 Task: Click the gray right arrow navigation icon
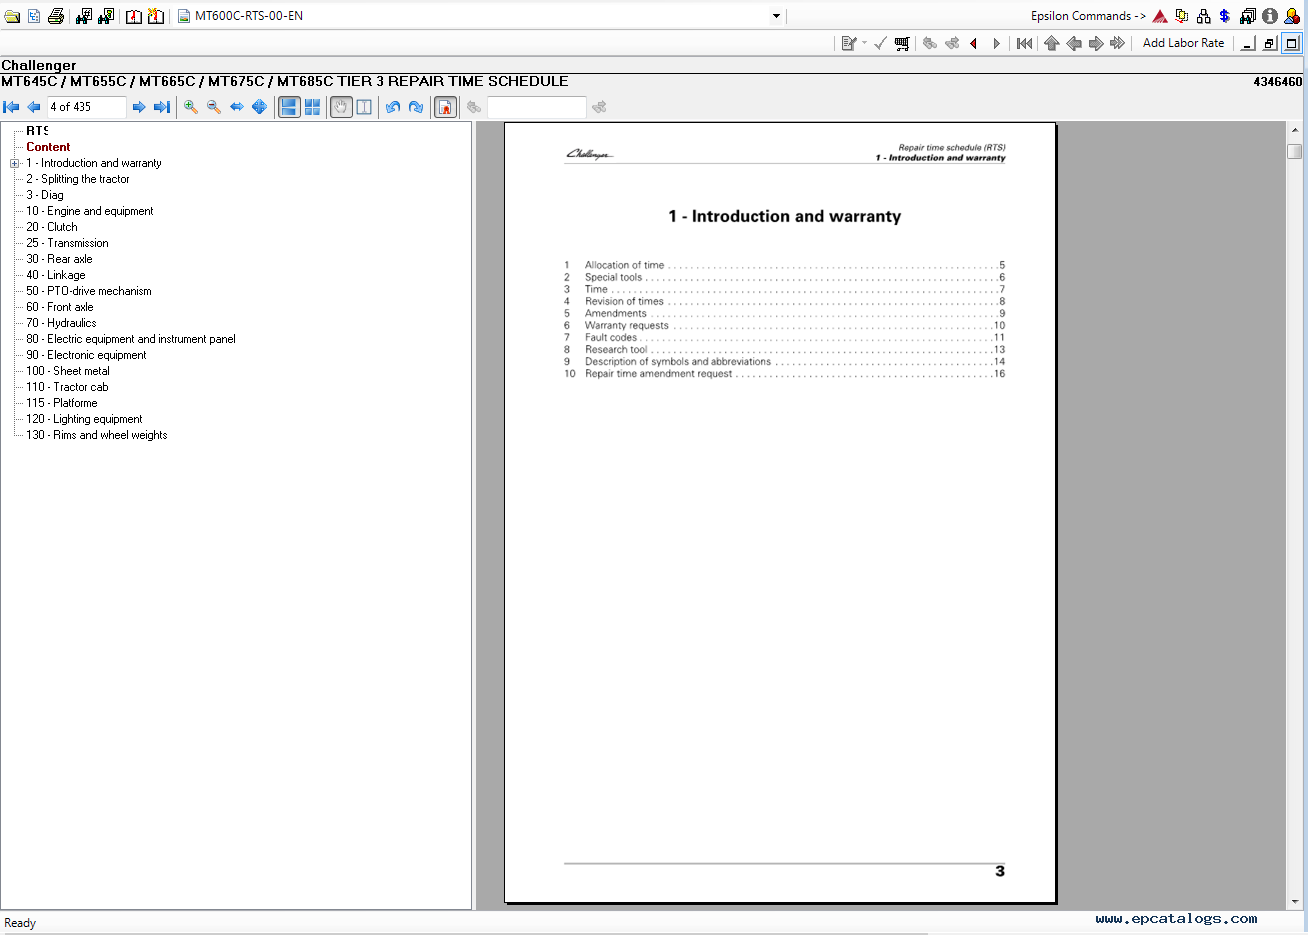[x=1096, y=43]
